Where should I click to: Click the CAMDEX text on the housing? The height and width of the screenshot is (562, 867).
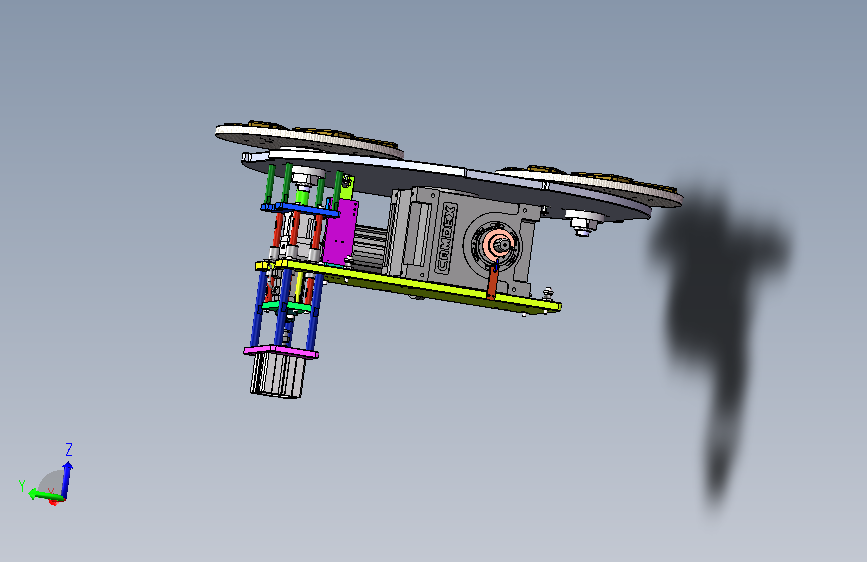pyautogui.click(x=446, y=237)
